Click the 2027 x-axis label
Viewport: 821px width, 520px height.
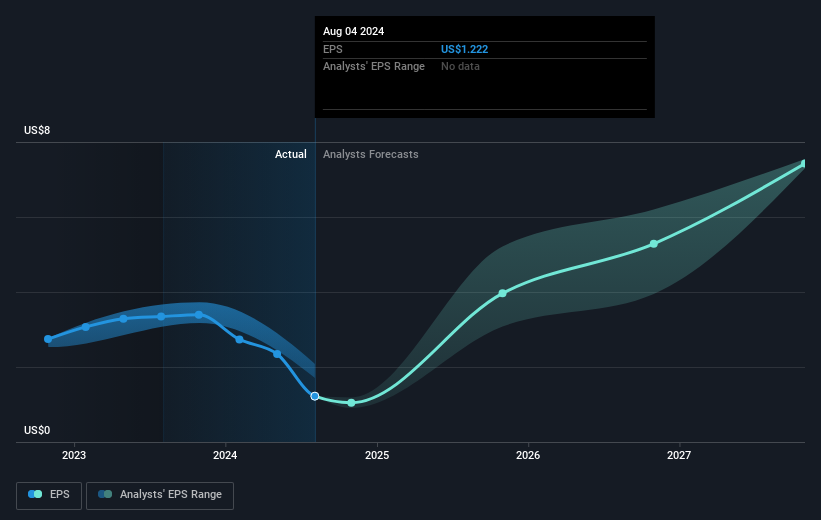(x=679, y=456)
